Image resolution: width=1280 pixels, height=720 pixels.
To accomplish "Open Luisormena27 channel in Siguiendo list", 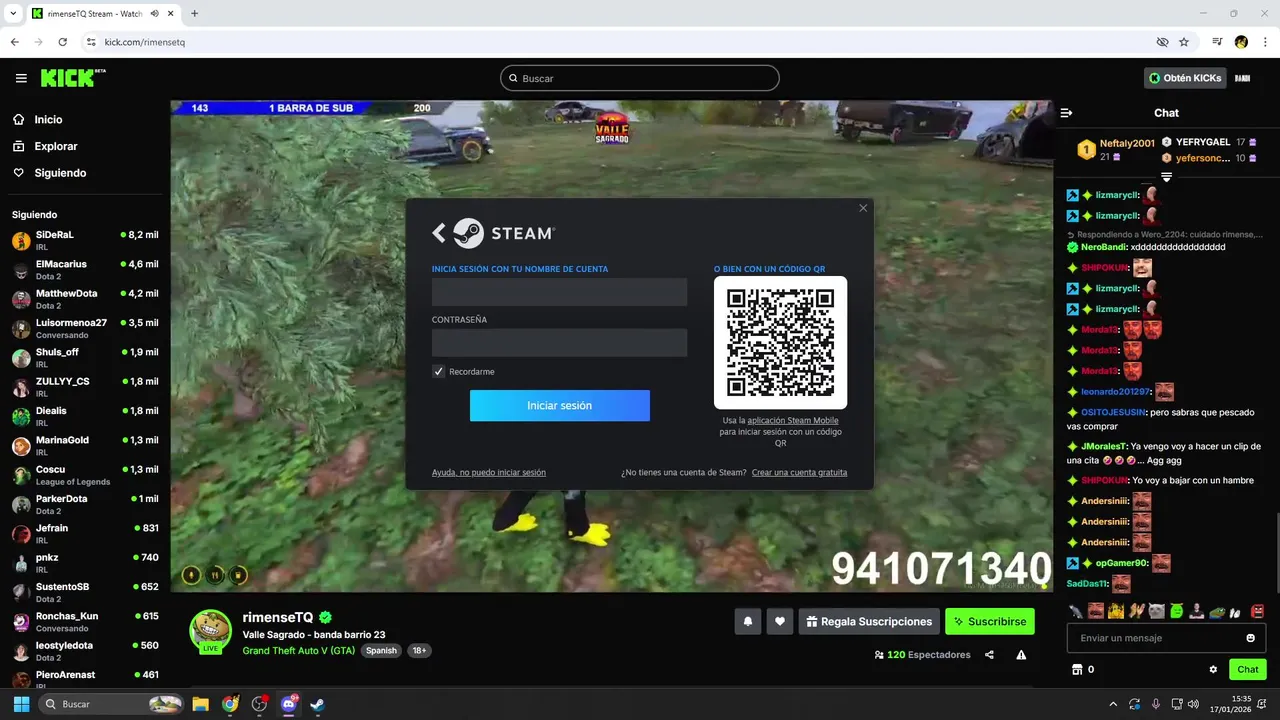I will tap(85, 328).
